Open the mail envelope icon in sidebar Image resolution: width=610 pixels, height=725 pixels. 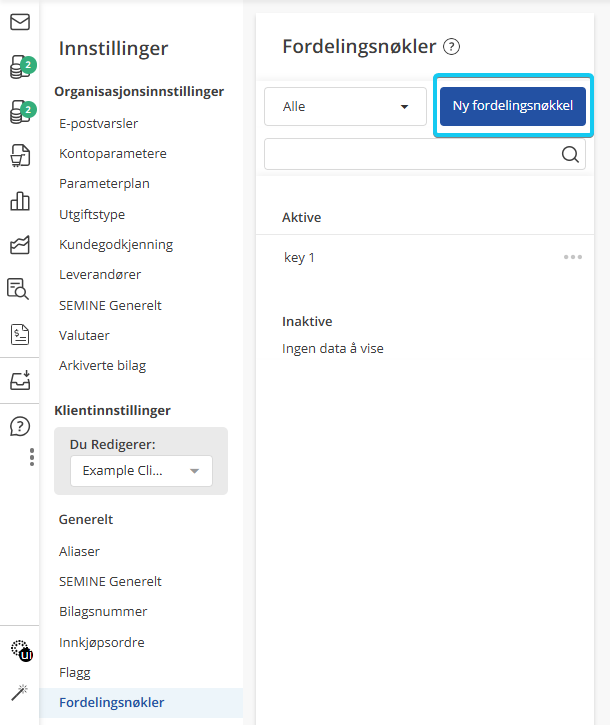20,22
